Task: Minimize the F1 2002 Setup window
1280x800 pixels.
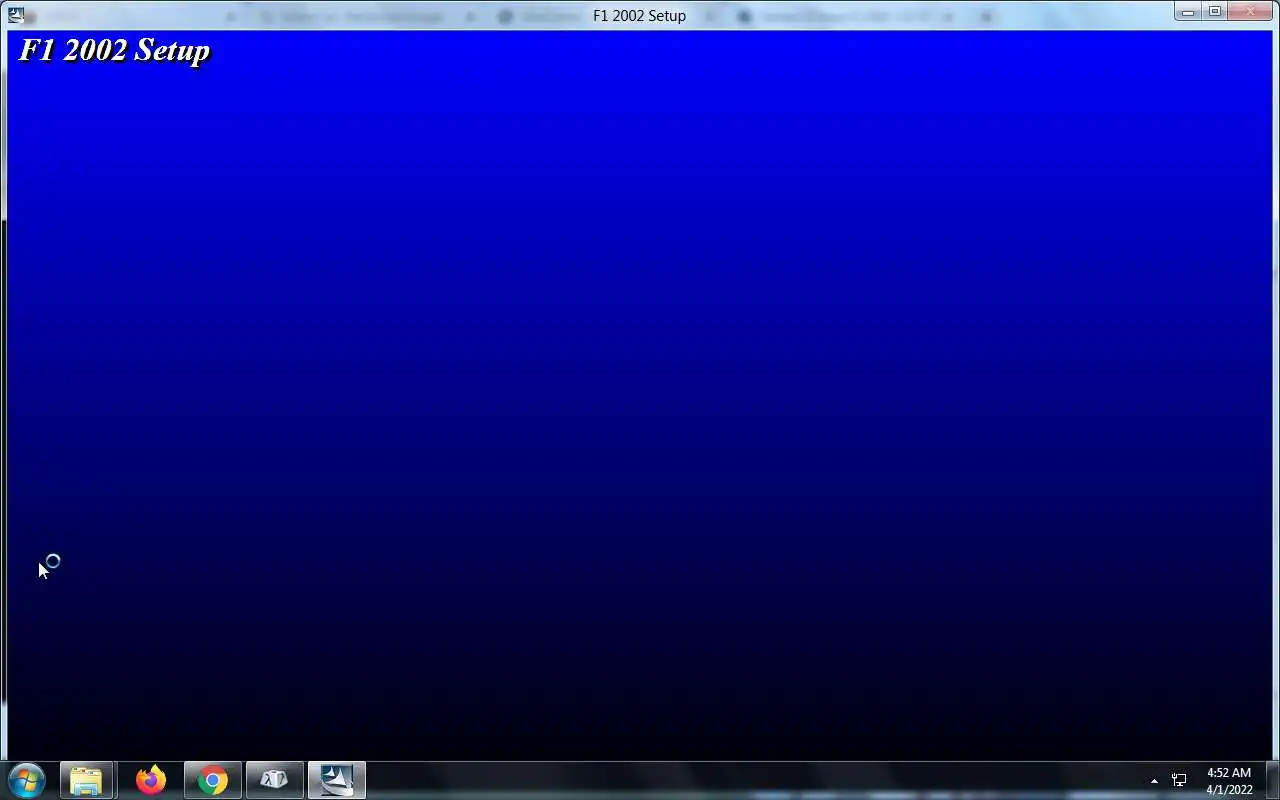Action: pos(1188,12)
